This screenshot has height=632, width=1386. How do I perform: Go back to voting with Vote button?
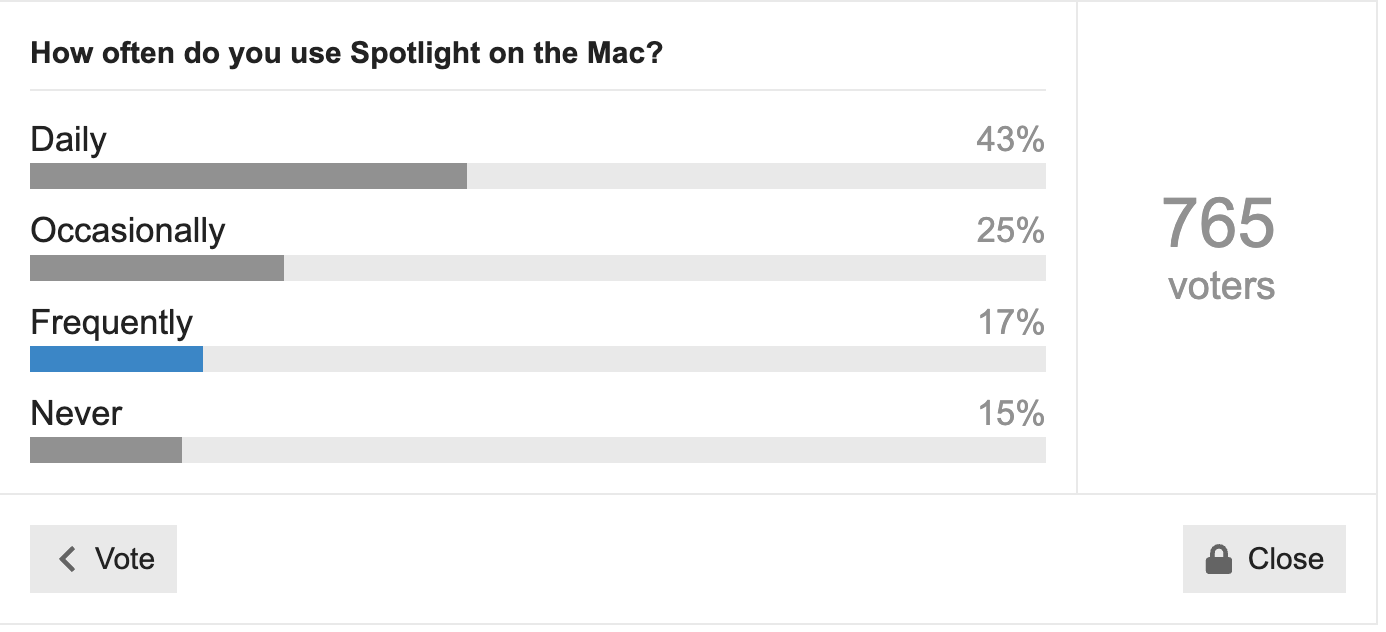(x=103, y=559)
